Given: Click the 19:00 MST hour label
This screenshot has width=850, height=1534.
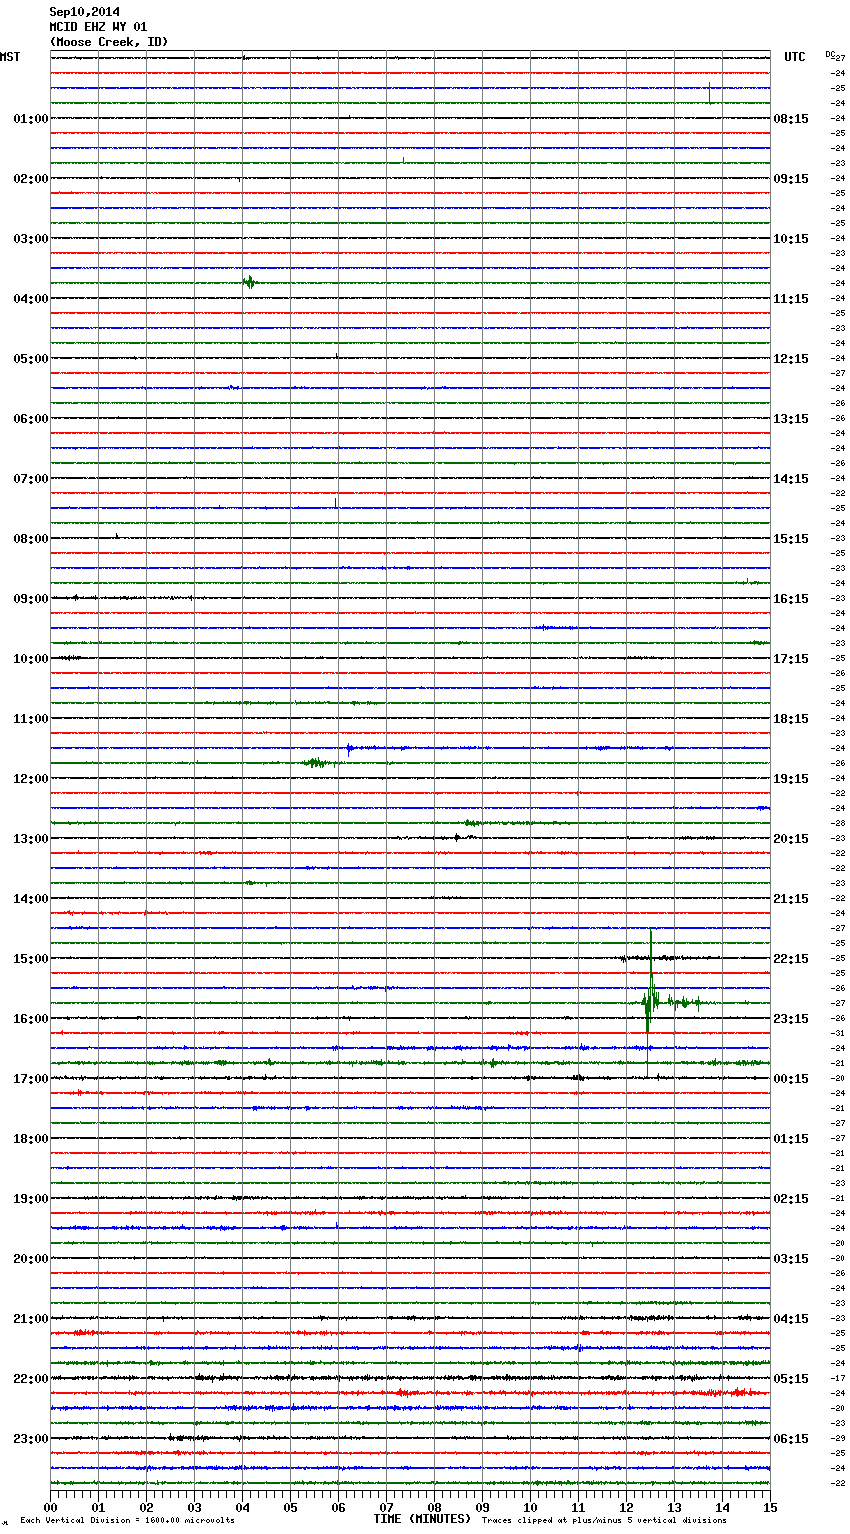Looking at the screenshot, I should pyautogui.click(x=30, y=1199).
